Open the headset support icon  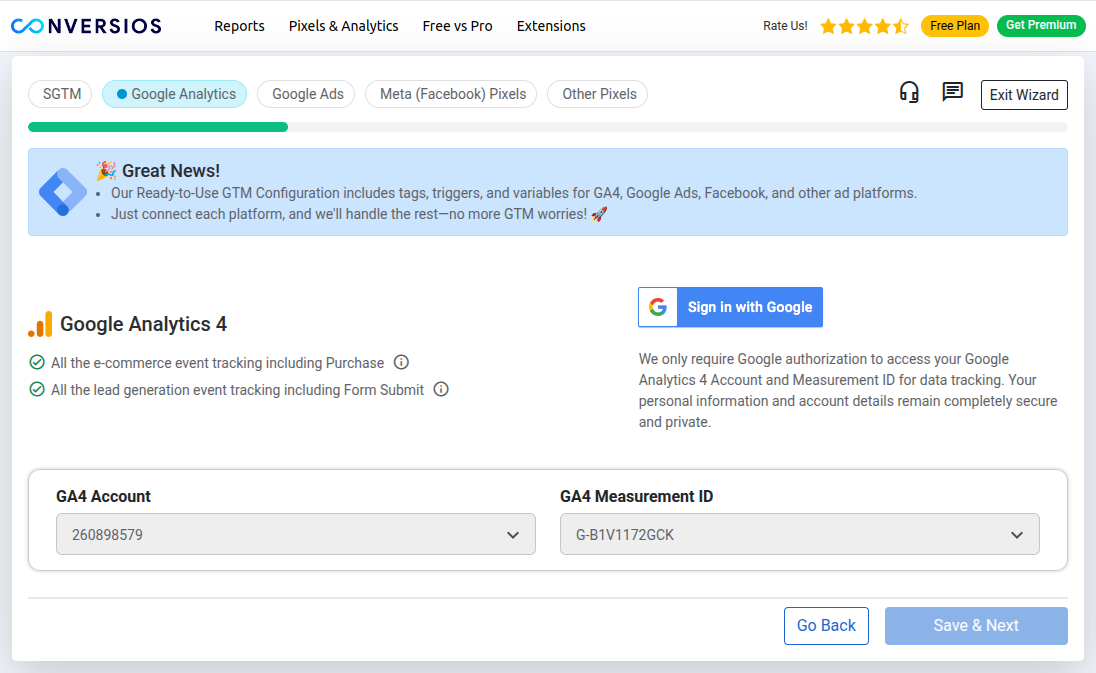[909, 92]
